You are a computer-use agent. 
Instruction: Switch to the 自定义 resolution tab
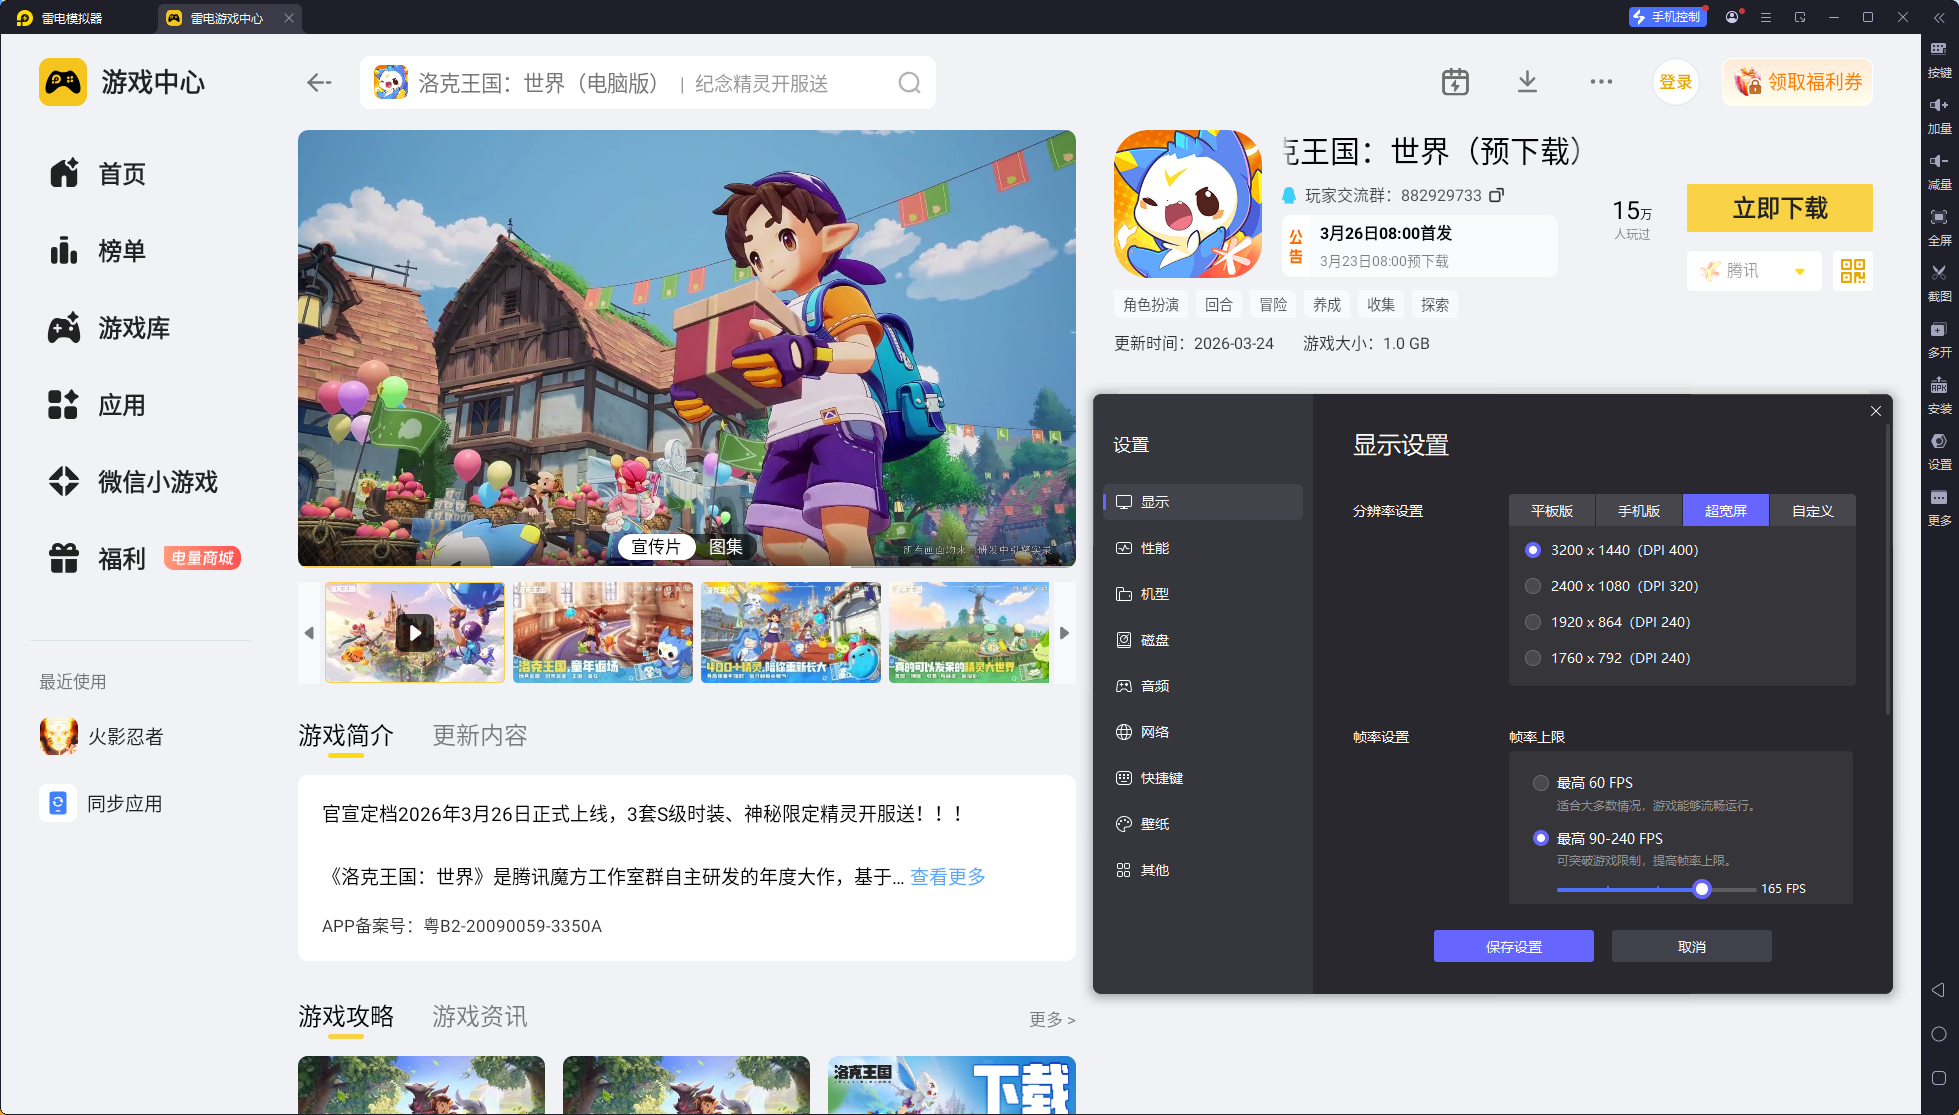[1812, 511]
